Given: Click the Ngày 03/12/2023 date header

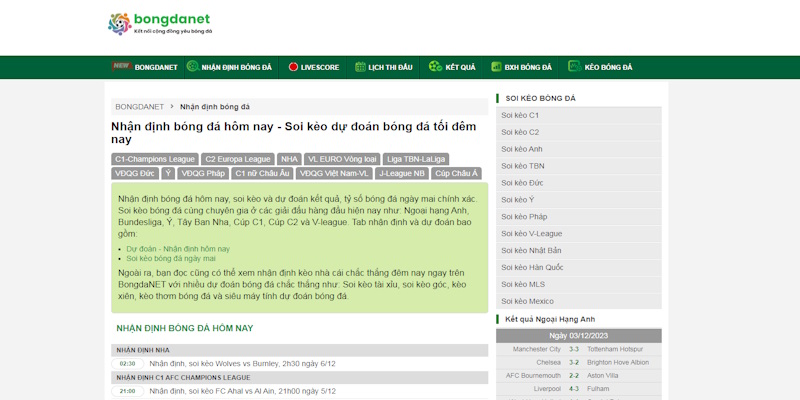Looking at the screenshot, I should pos(579,336).
